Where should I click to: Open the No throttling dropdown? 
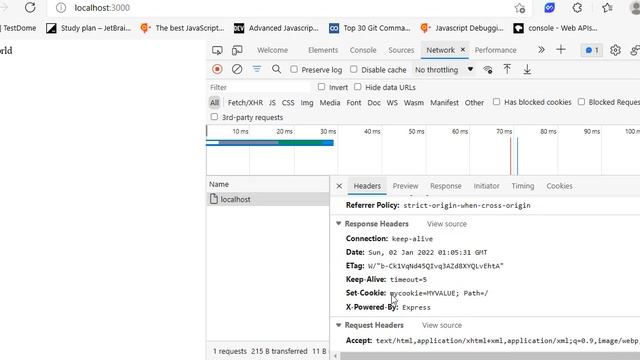[444, 70]
